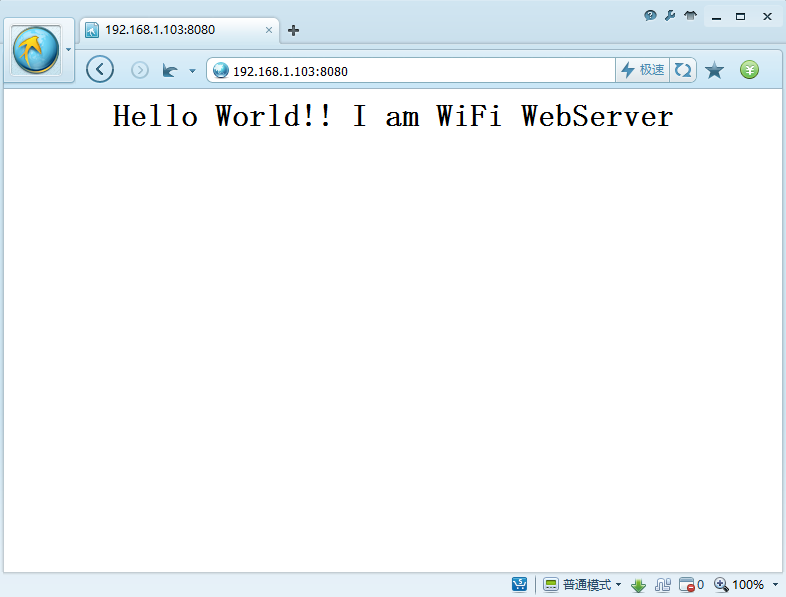Image resolution: width=786 pixels, height=597 pixels.
Task: Click the globe site icon in address bar
Action: [x=221, y=71]
